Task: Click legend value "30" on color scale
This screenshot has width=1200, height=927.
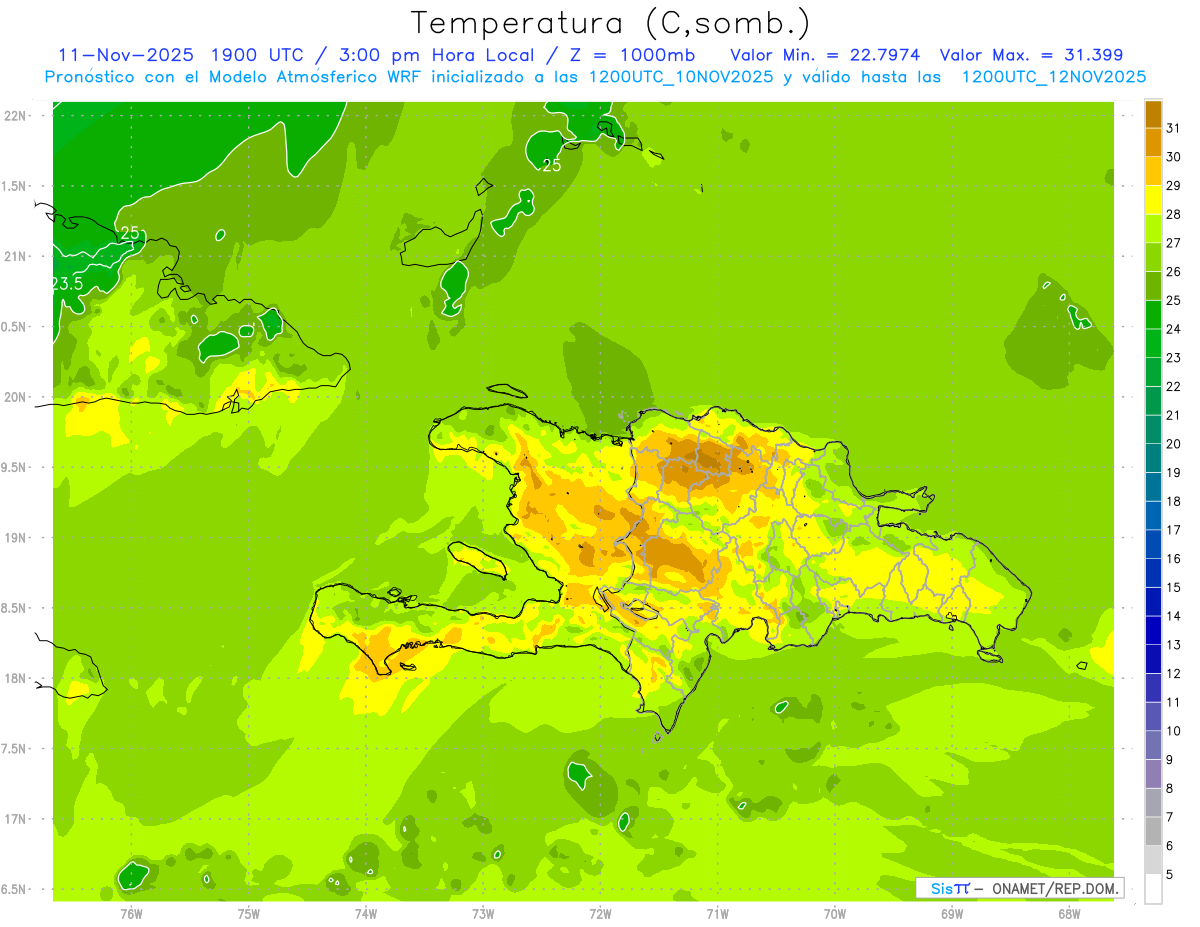Action: [1174, 157]
